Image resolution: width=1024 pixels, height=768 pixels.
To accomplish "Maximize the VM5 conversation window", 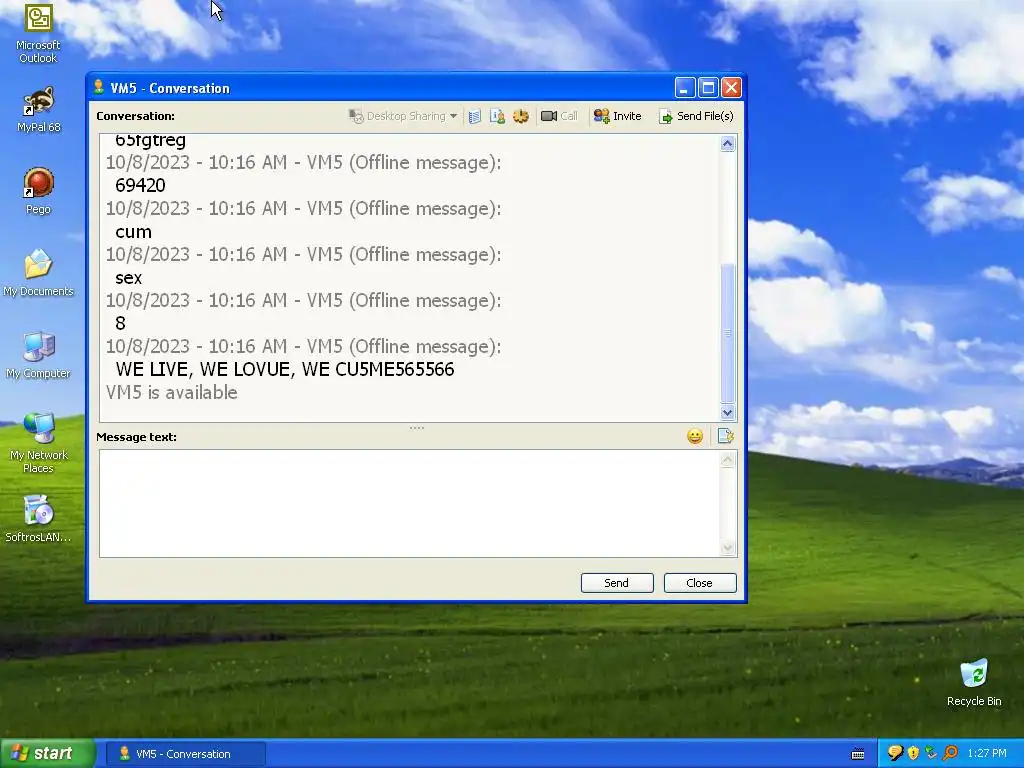I will point(708,88).
